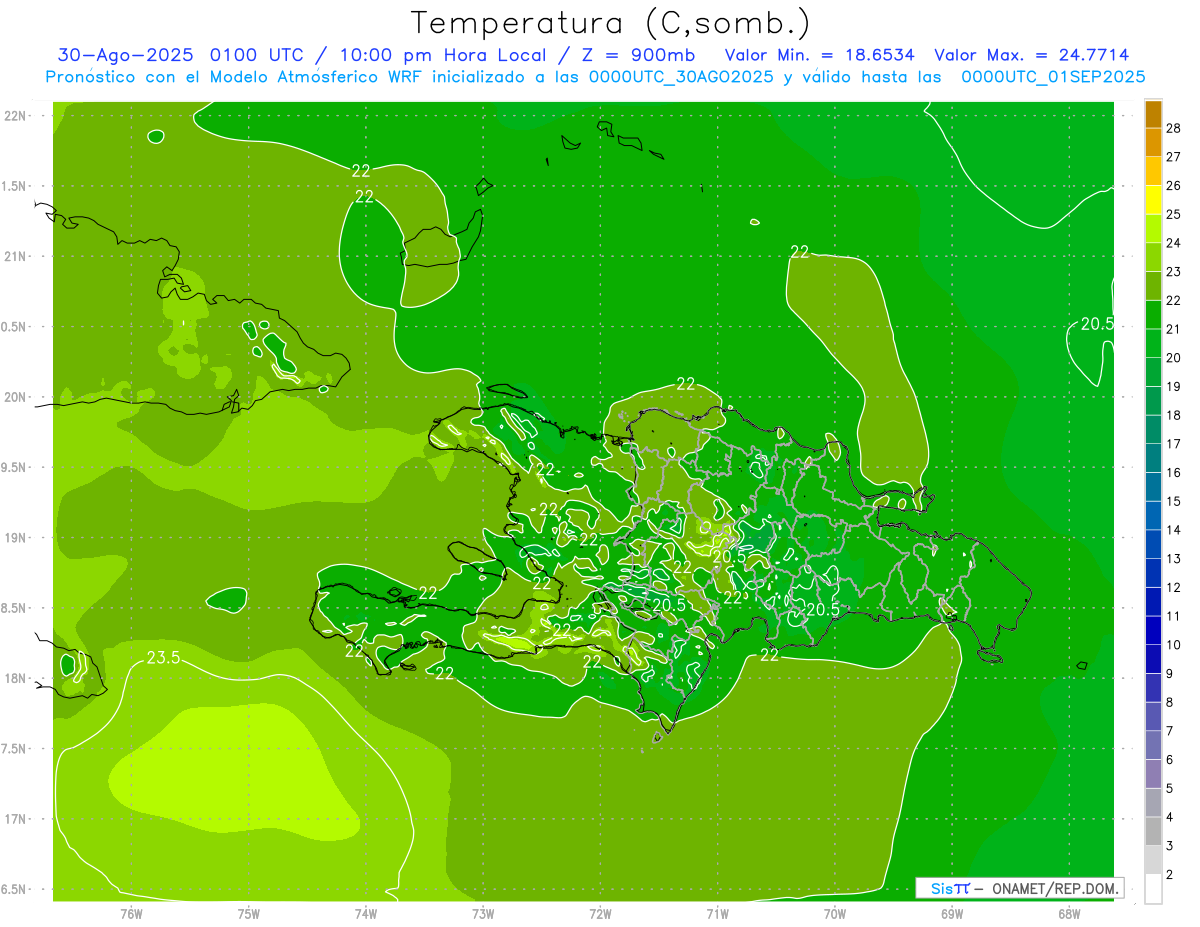This screenshot has width=1200, height=927.
Task: Click the '72W' longitude axis label
Action: [600, 913]
